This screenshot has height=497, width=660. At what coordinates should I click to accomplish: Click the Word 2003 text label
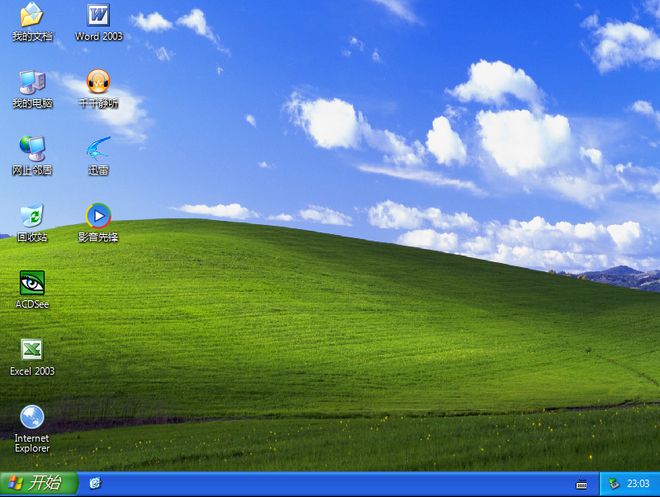pyautogui.click(x=99, y=37)
